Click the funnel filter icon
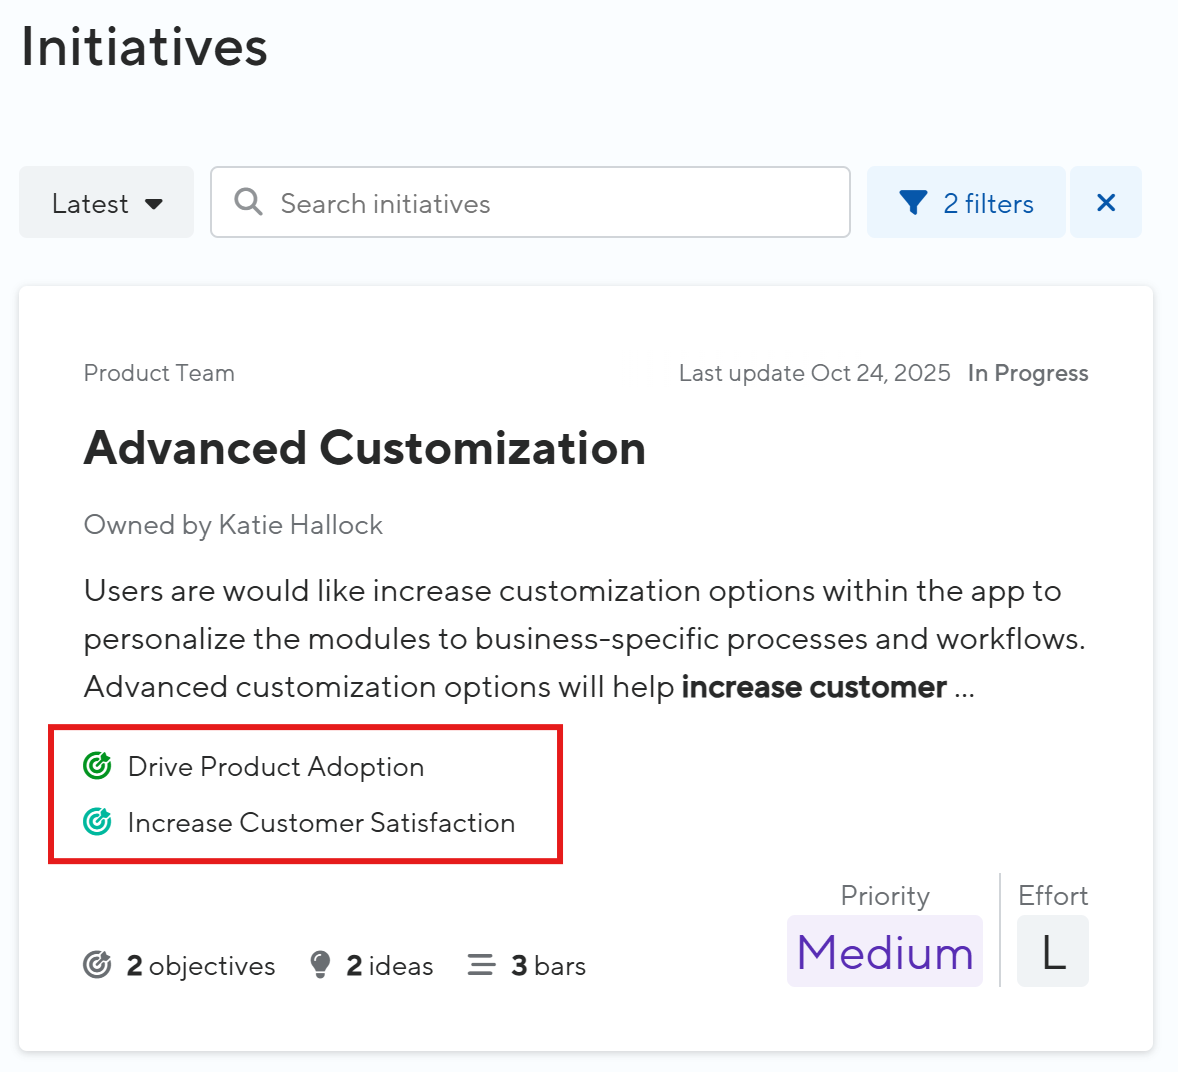Screen dimensions: 1178x1072 coord(913,203)
